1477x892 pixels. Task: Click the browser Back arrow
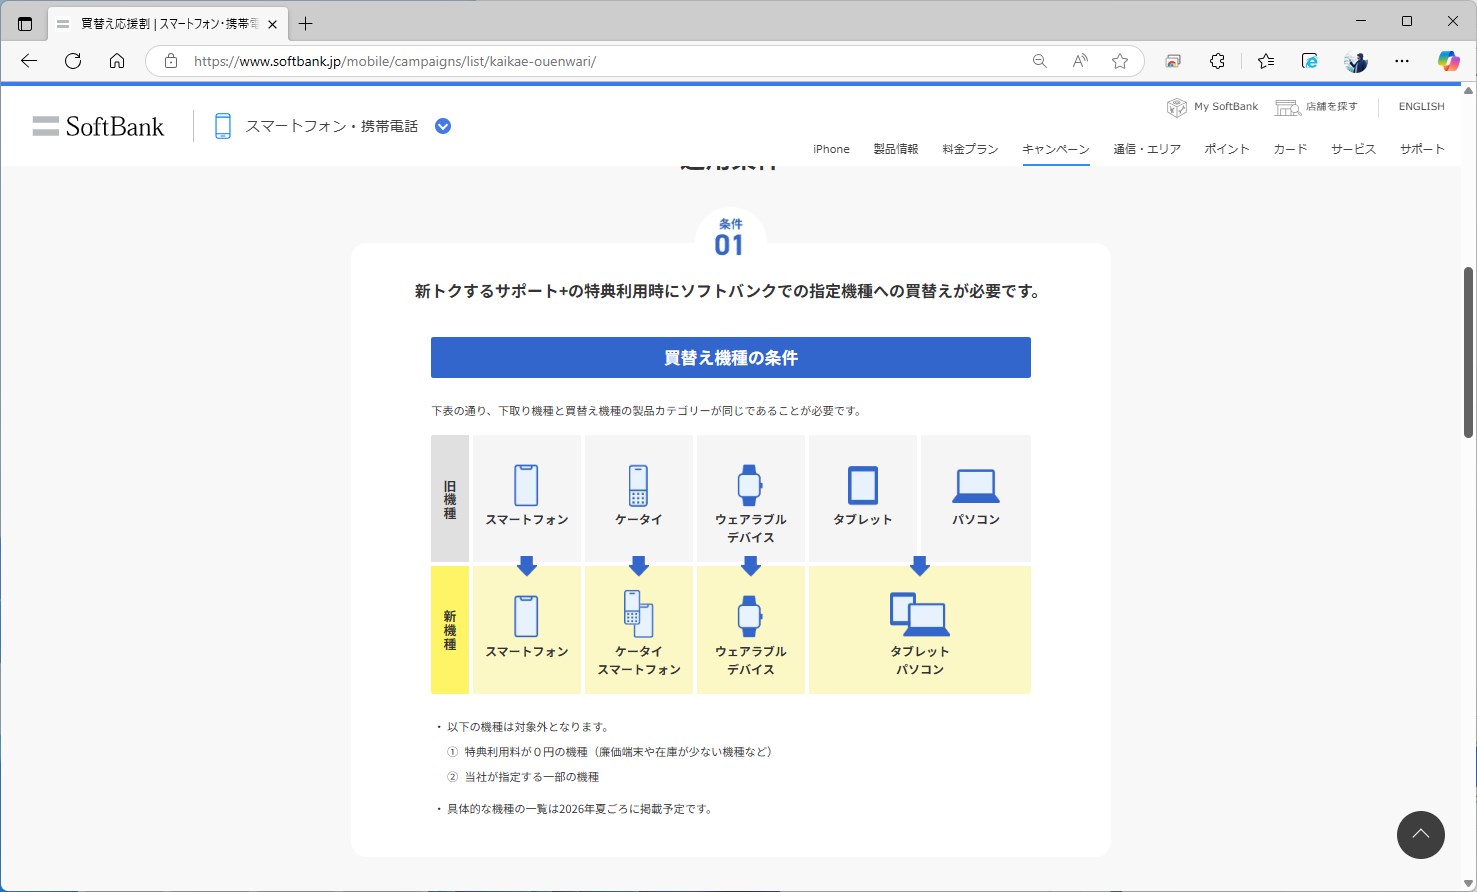(x=29, y=61)
